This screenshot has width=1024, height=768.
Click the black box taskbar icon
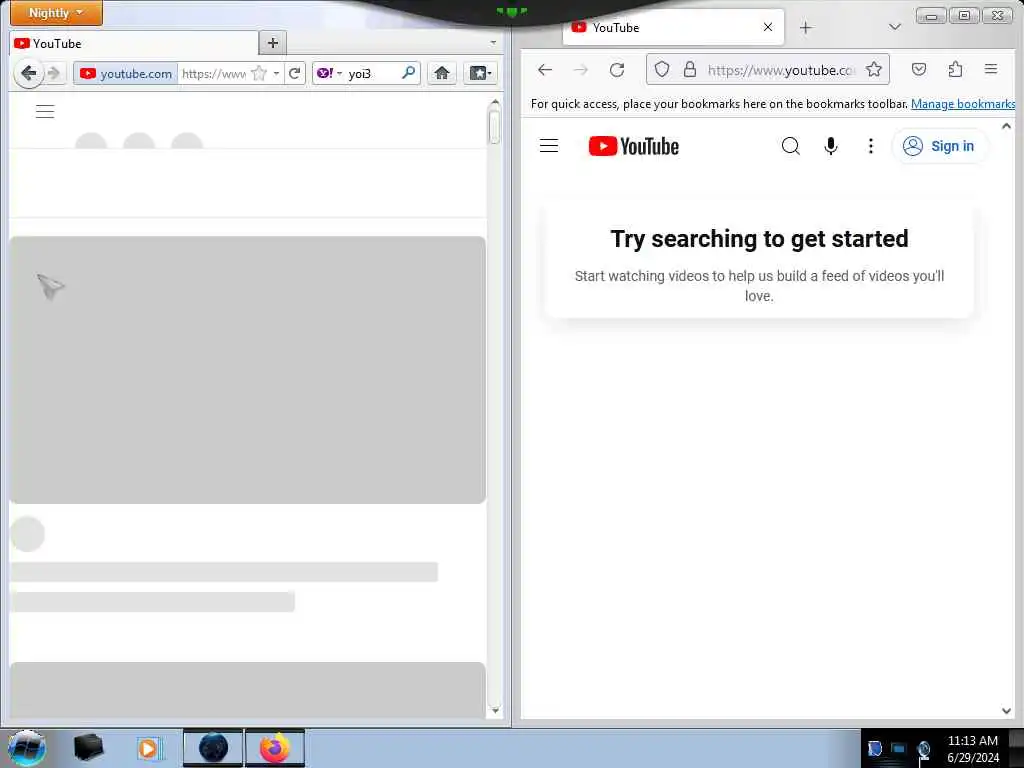pos(89,748)
